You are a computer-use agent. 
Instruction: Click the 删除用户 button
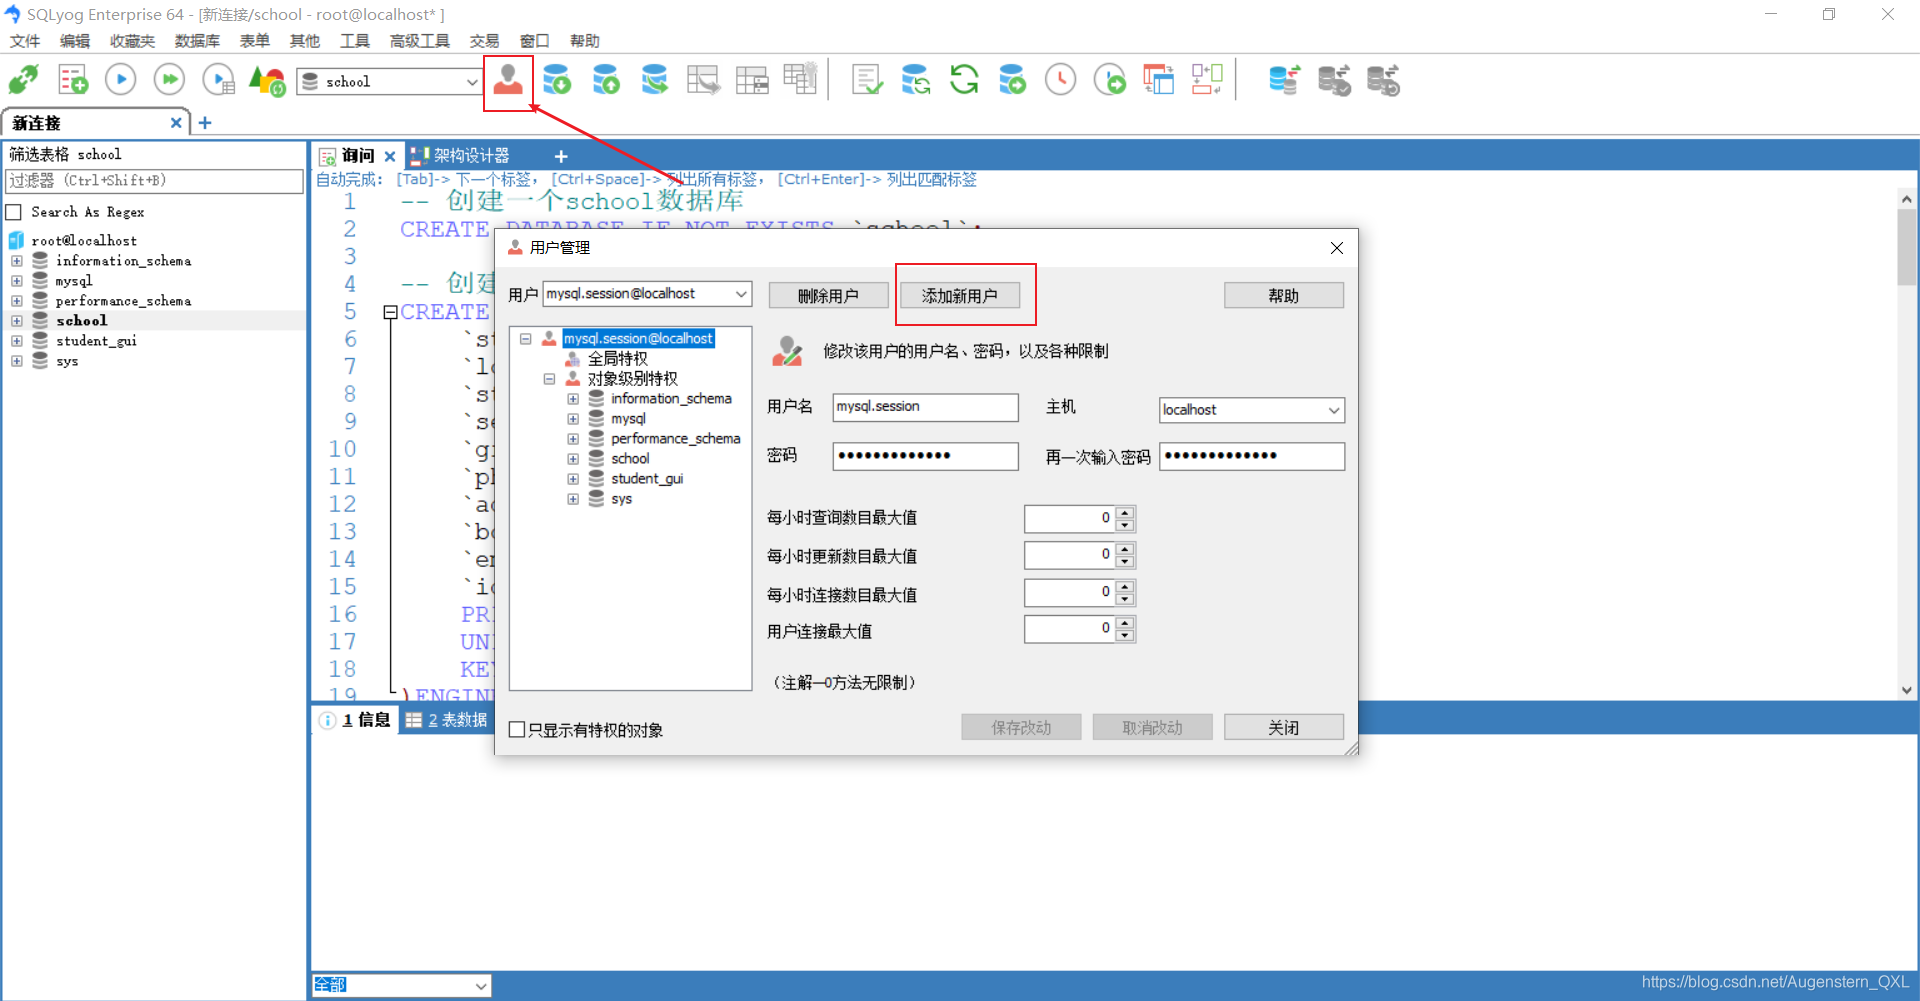pyautogui.click(x=828, y=296)
